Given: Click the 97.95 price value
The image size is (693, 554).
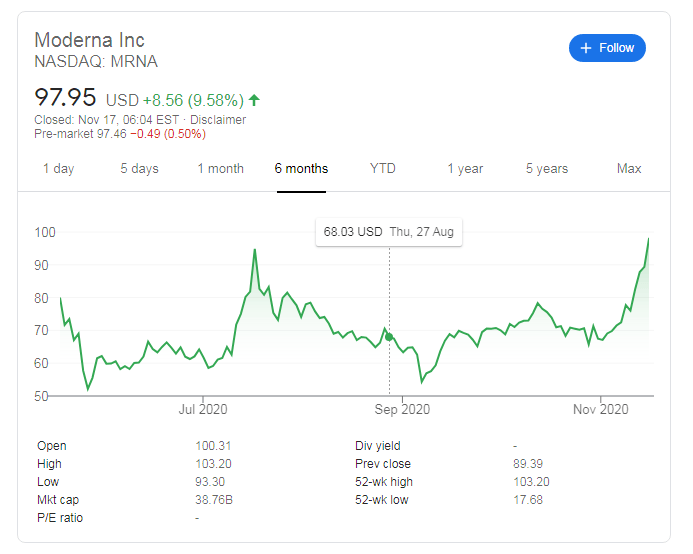Looking at the screenshot, I should pyautogui.click(x=65, y=97).
